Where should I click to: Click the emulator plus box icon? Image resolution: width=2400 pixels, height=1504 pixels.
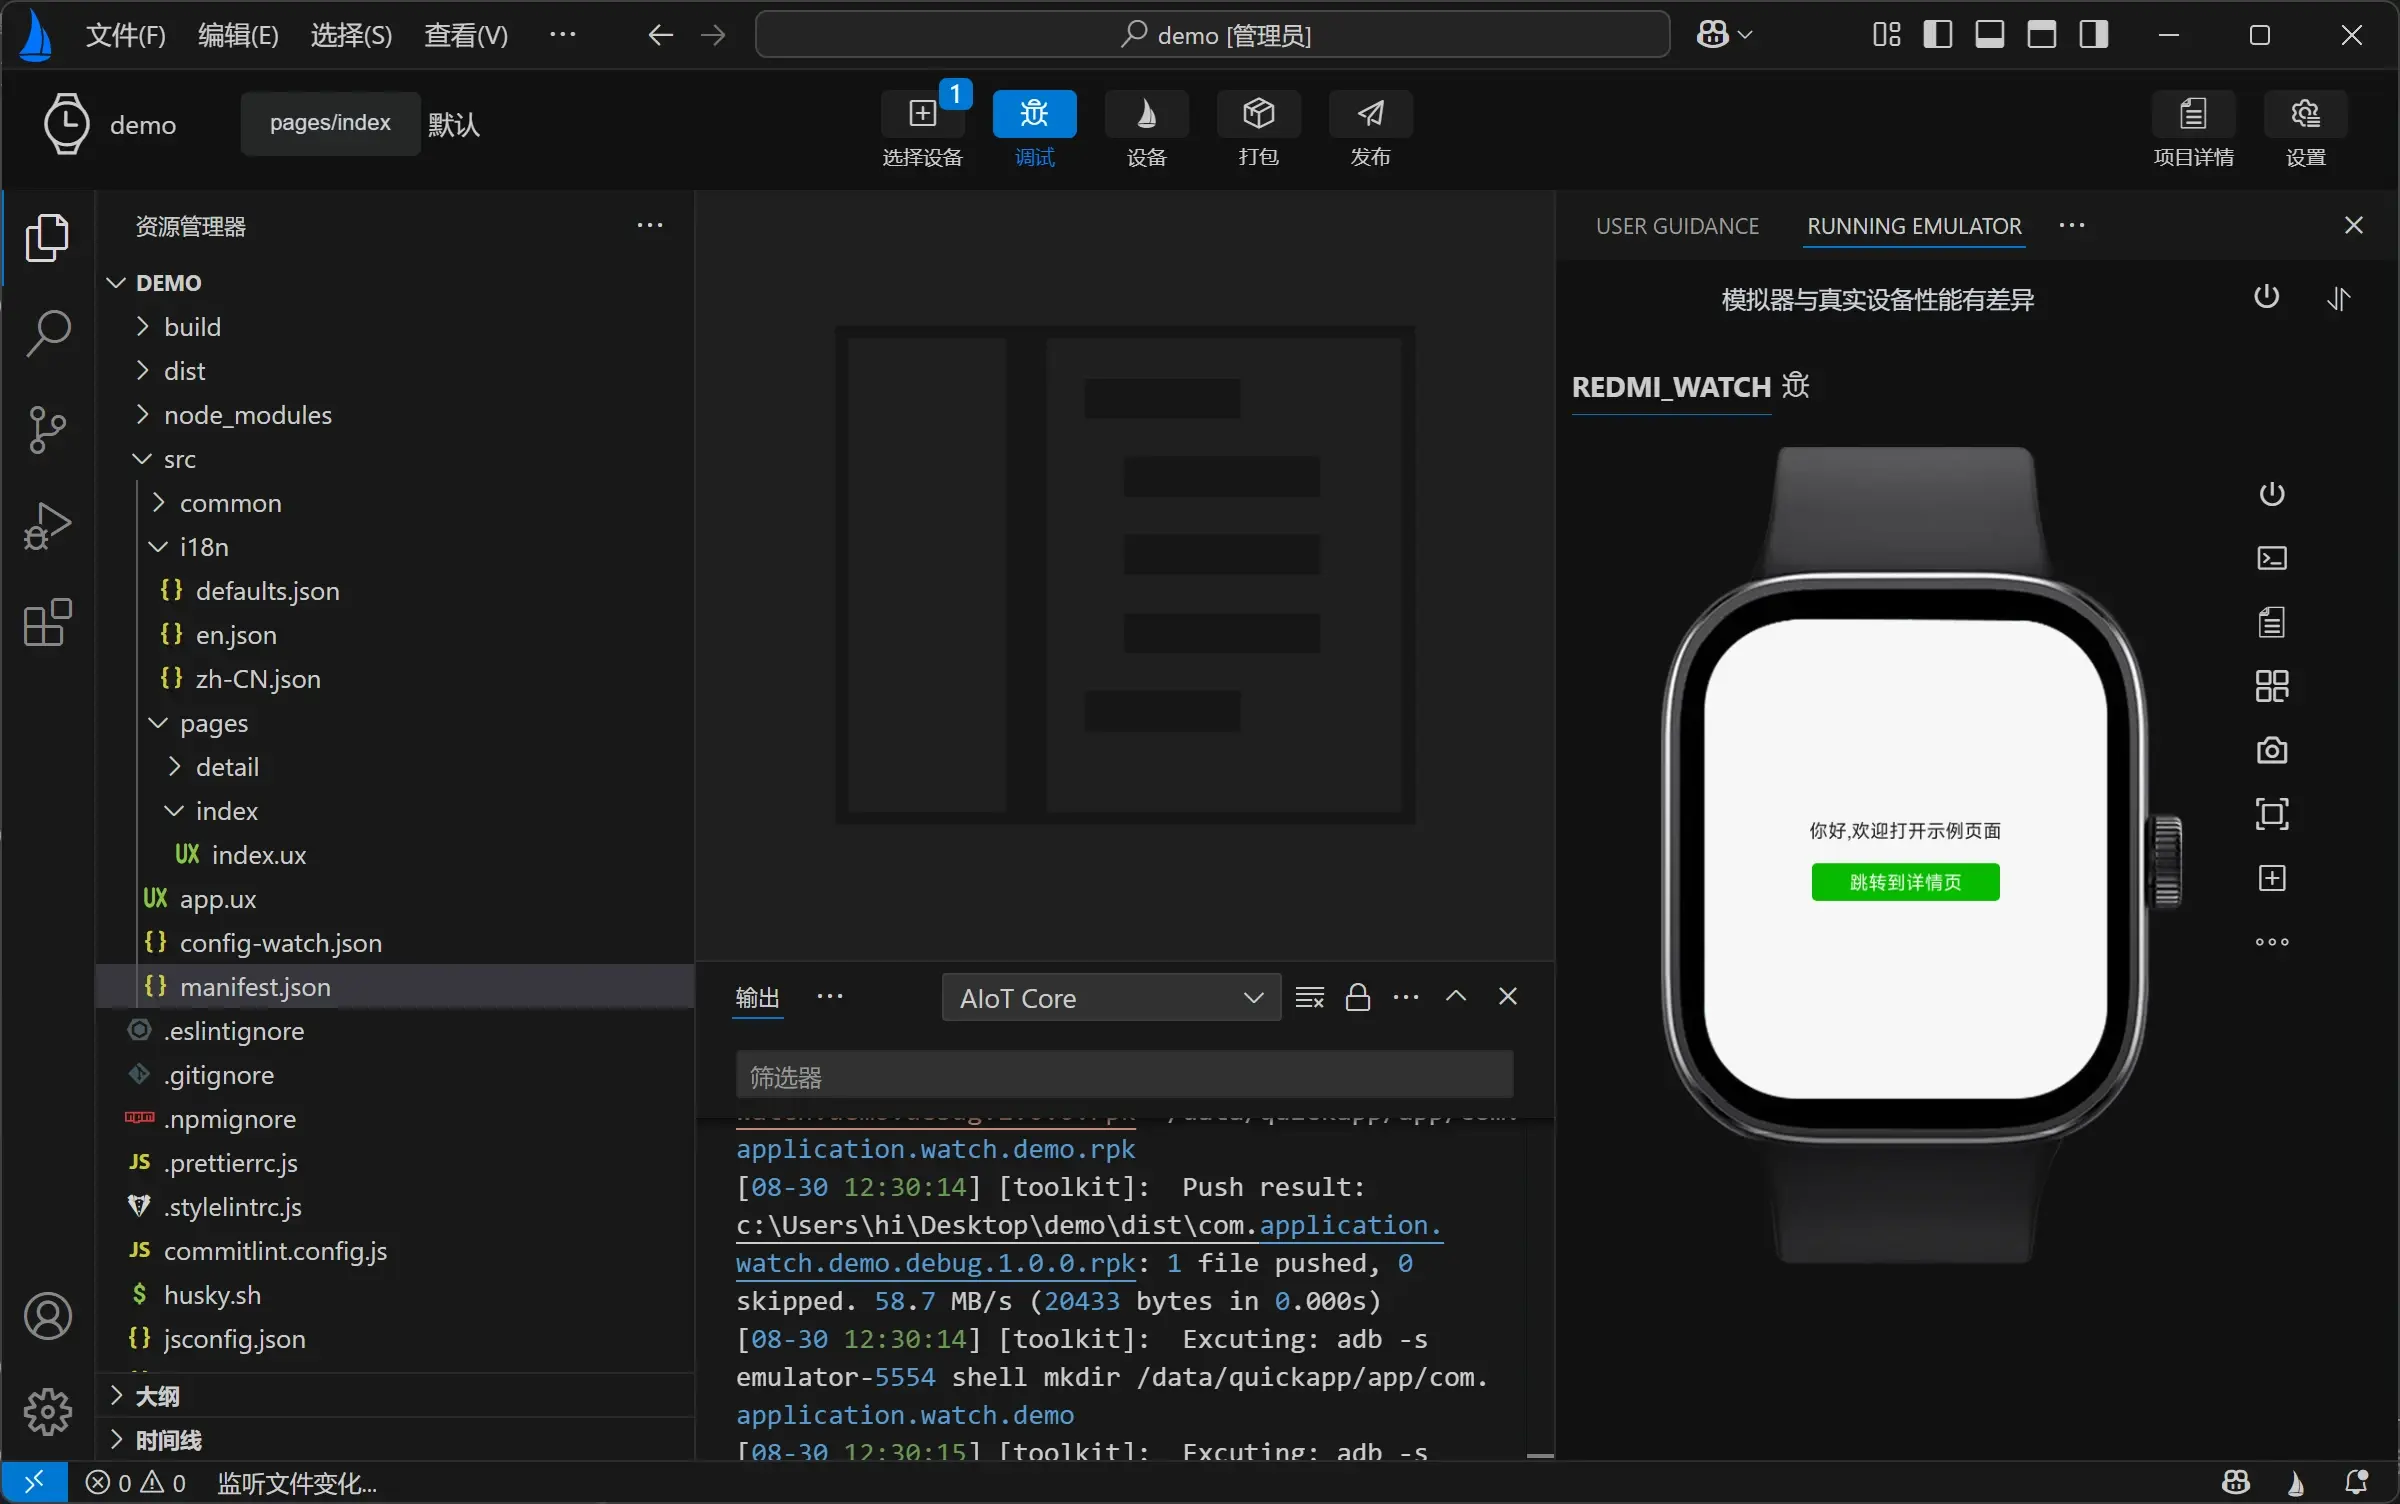point(2272,878)
